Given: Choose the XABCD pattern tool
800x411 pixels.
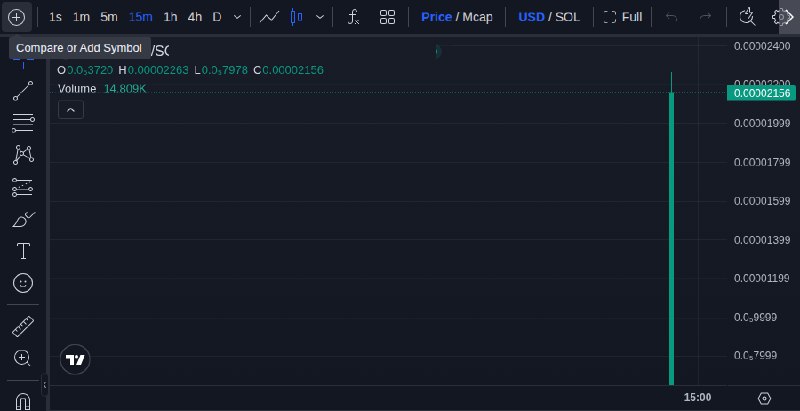Looking at the screenshot, I should point(23,155).
